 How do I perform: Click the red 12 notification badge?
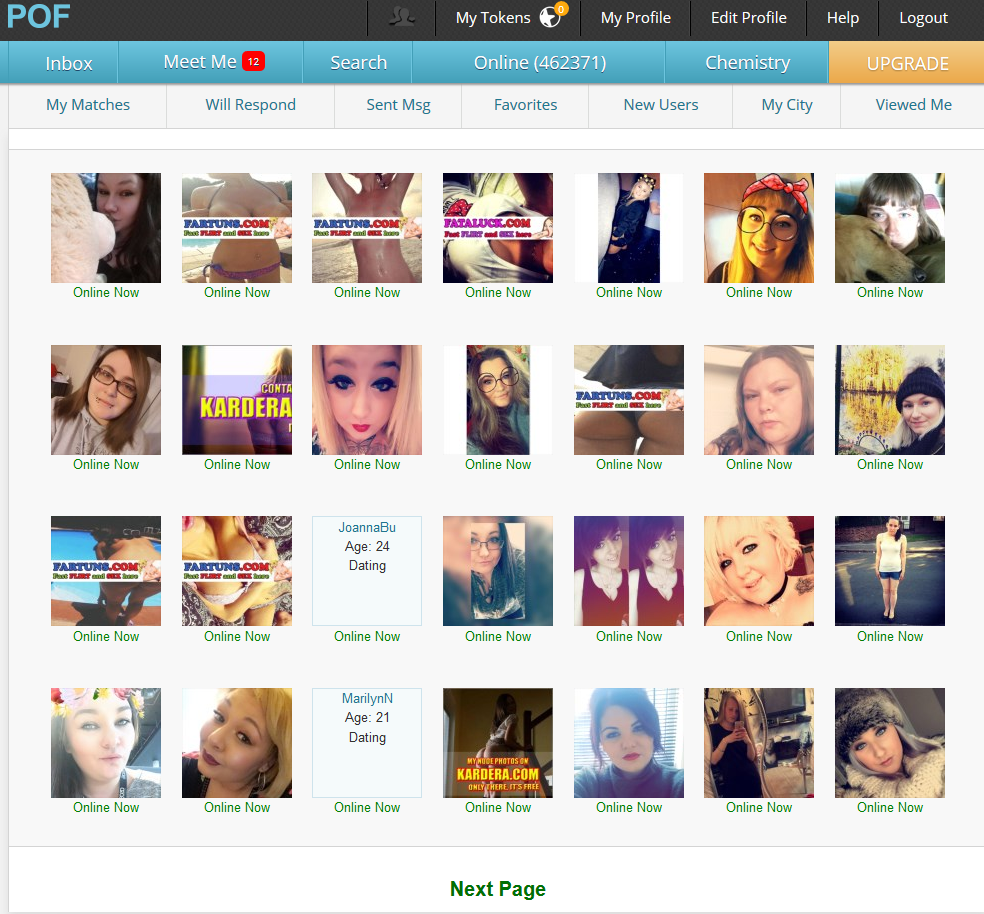[x=253, y=62]
